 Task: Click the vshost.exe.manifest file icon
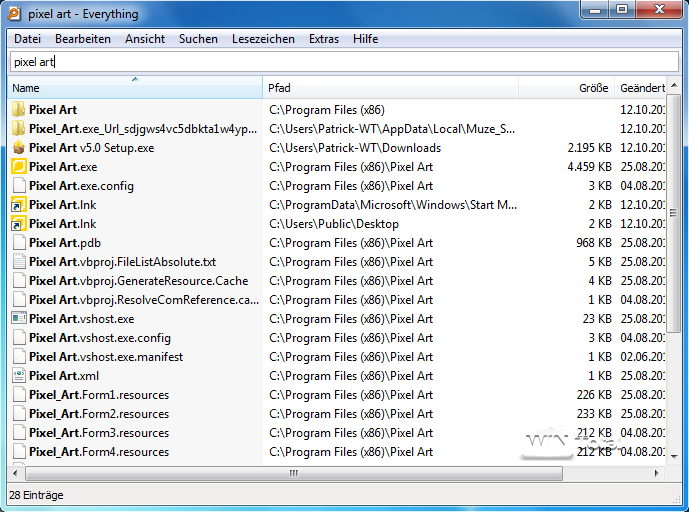pos(19,357)
